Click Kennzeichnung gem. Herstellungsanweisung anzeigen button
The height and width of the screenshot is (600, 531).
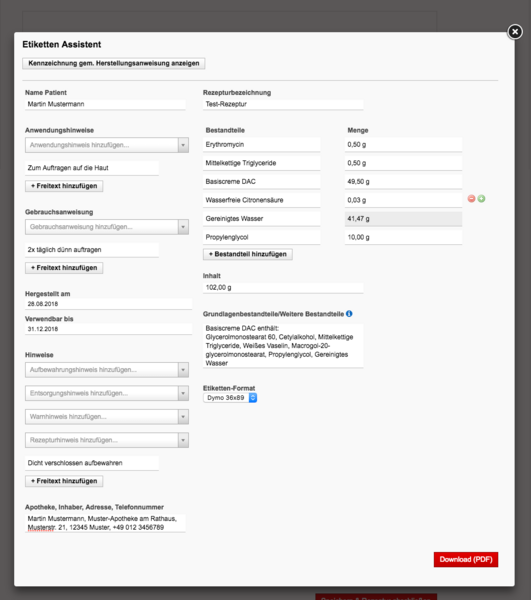pyautogui.click(x=114, y=63)
